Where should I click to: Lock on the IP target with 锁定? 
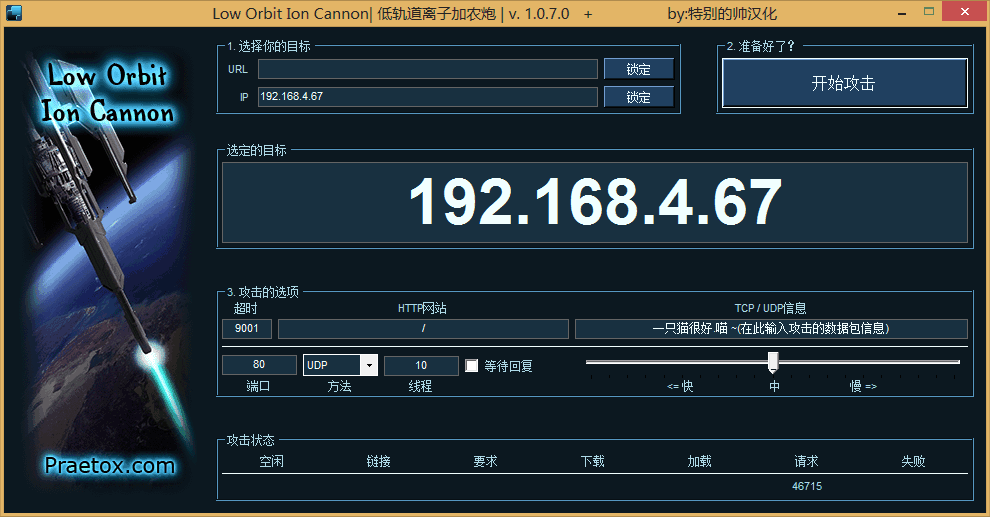638,97
